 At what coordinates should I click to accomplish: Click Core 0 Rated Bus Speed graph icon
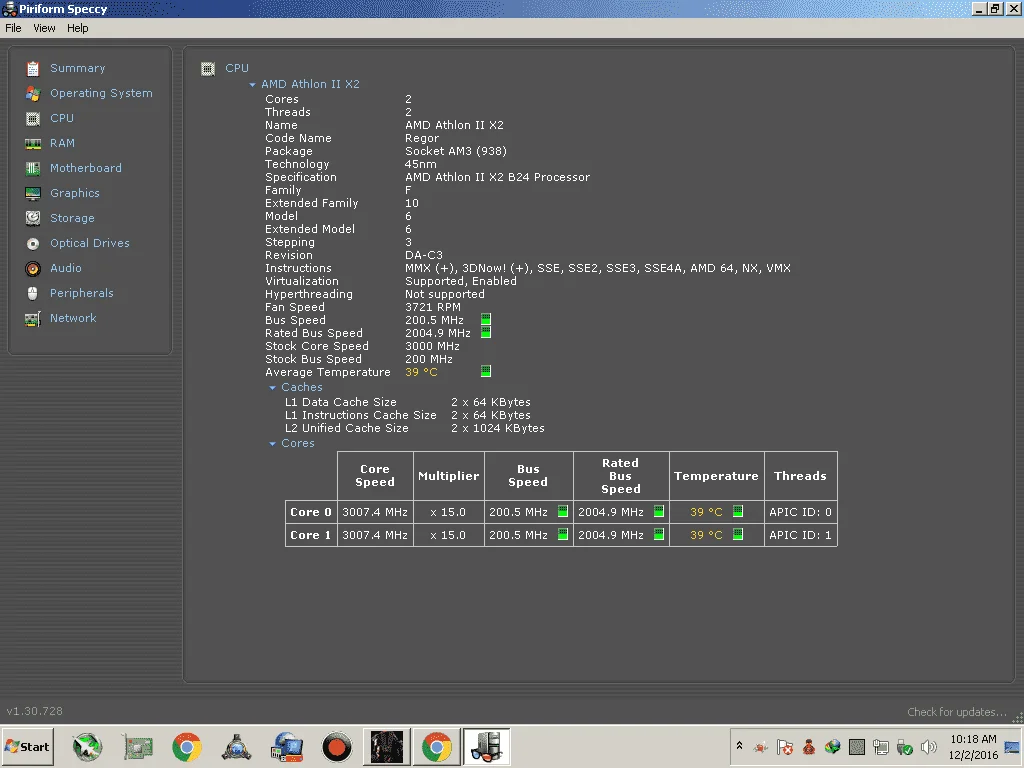click(x=659, y=511)
